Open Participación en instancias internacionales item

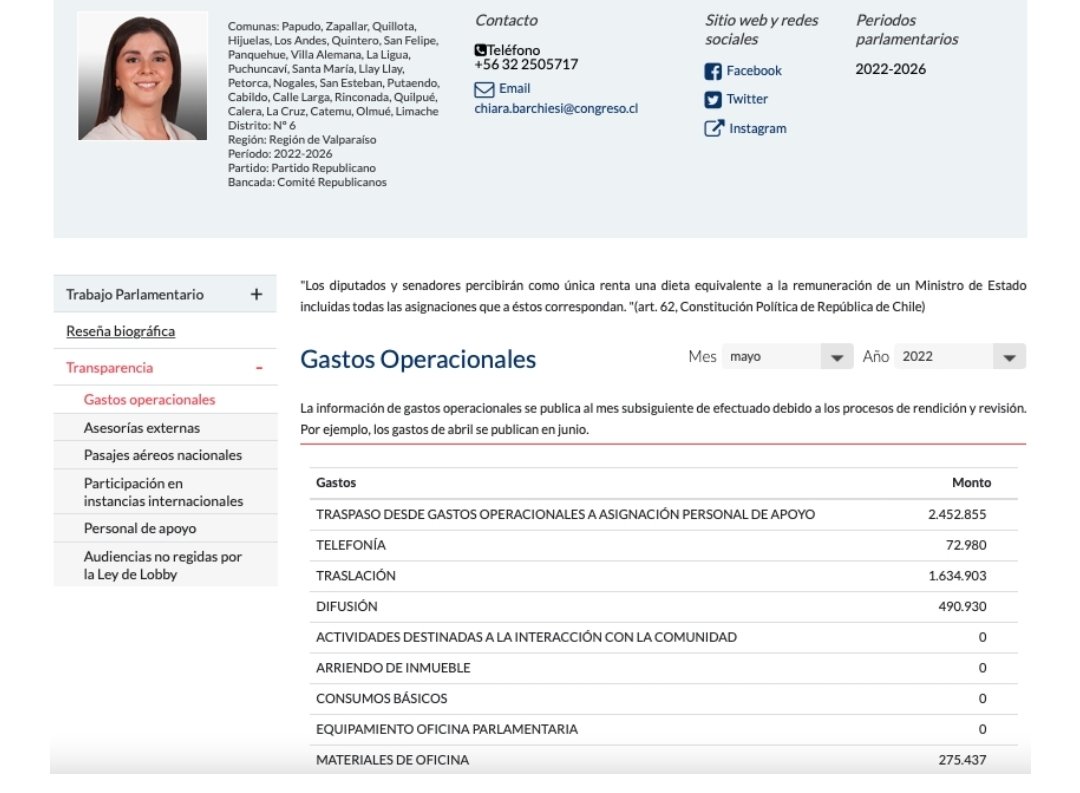(x=163, y=492)
